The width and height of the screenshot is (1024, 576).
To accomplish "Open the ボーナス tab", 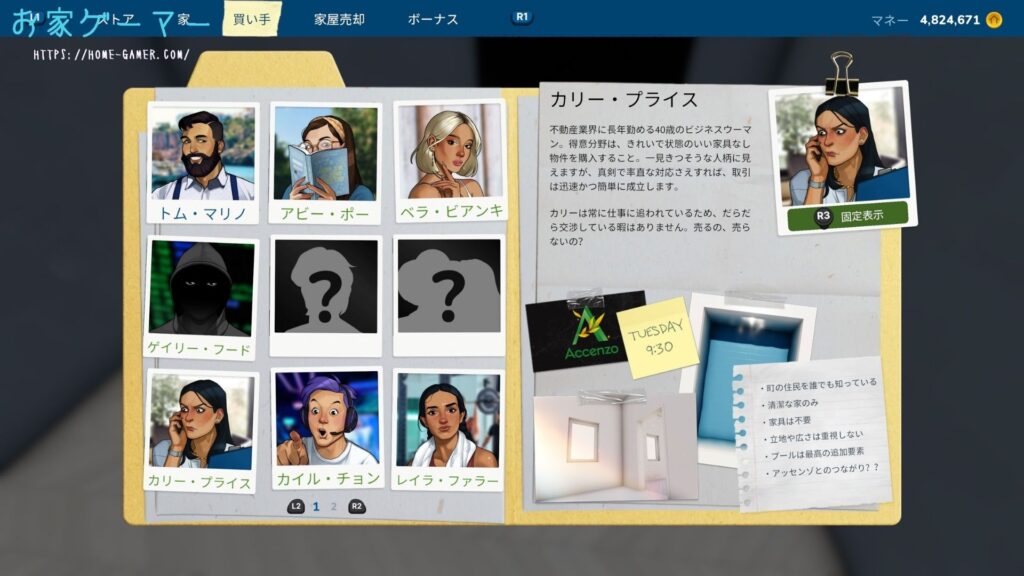I will pyautogui.click(x=432, y=20).
